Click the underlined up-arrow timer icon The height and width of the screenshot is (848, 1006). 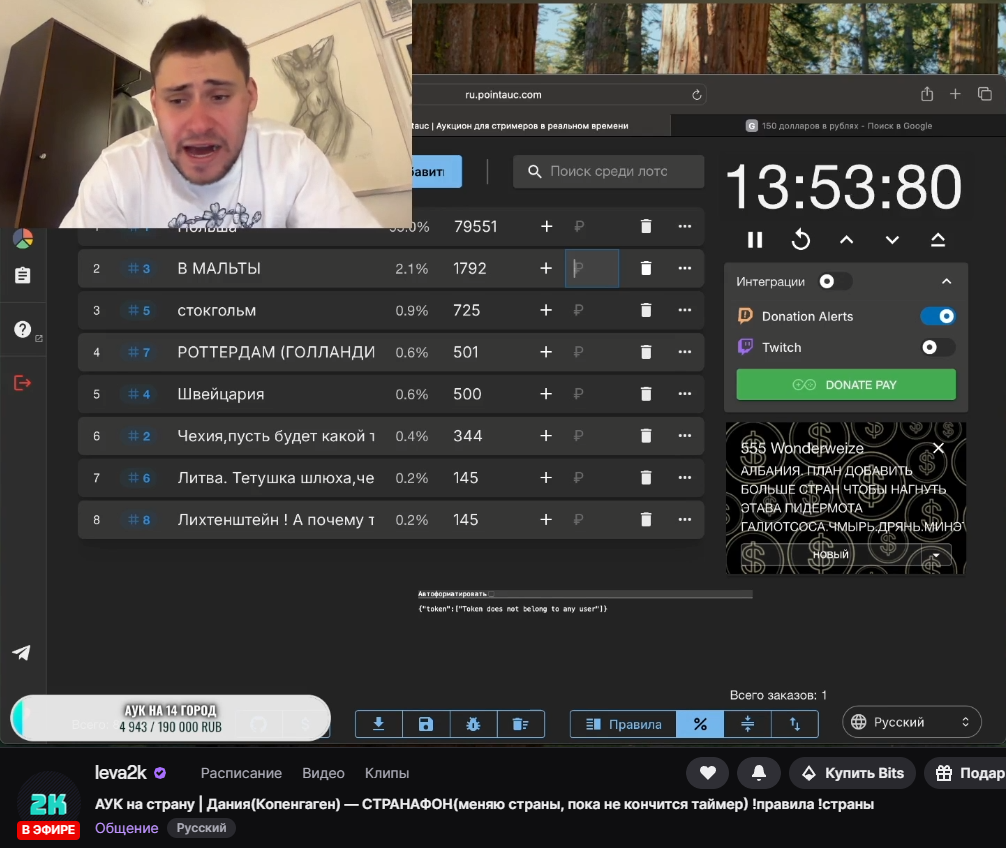pos(937,240)
